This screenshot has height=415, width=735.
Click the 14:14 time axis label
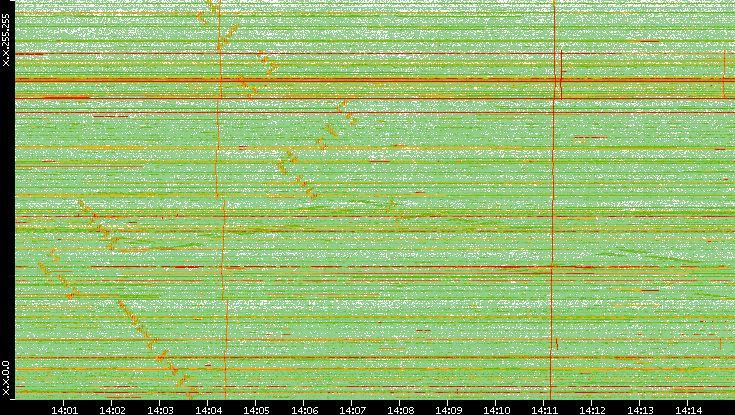click(x=688, y=410)
